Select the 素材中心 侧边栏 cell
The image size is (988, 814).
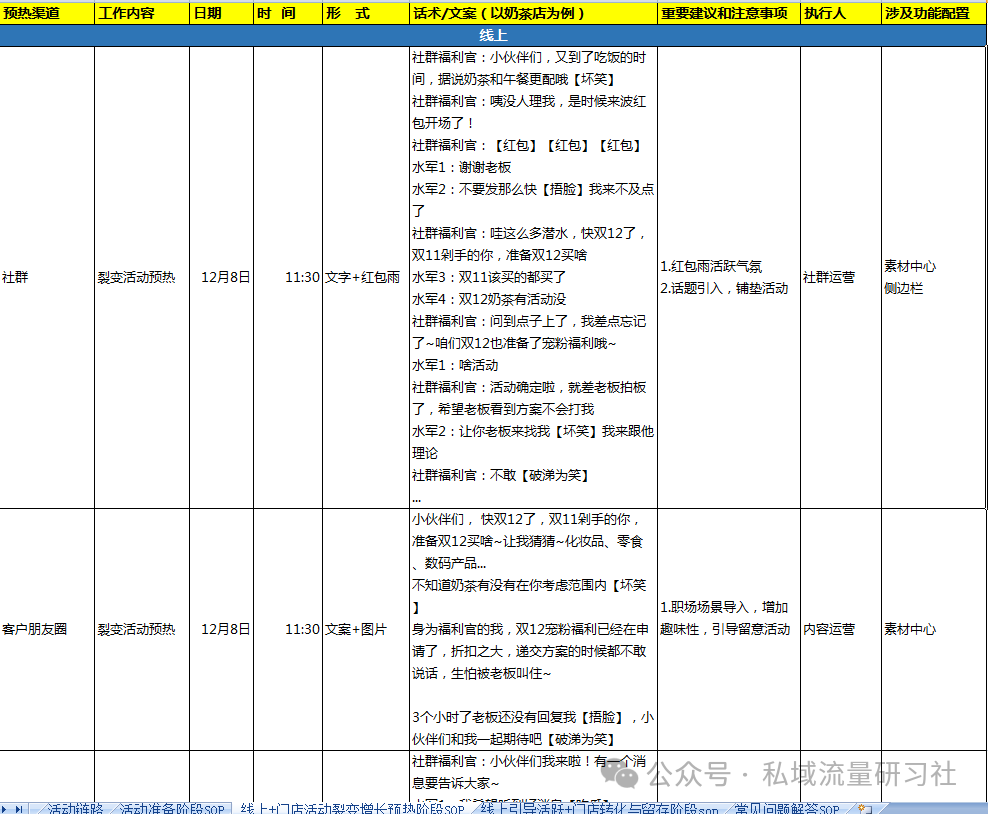(933, 277)
